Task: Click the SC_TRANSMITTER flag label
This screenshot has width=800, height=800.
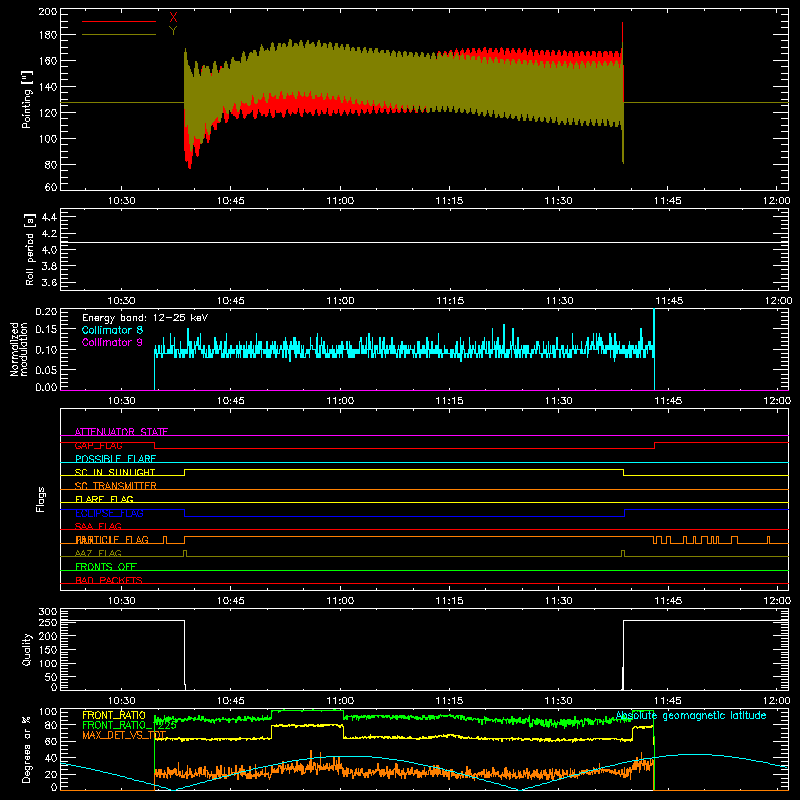Action: pos(116,486)
